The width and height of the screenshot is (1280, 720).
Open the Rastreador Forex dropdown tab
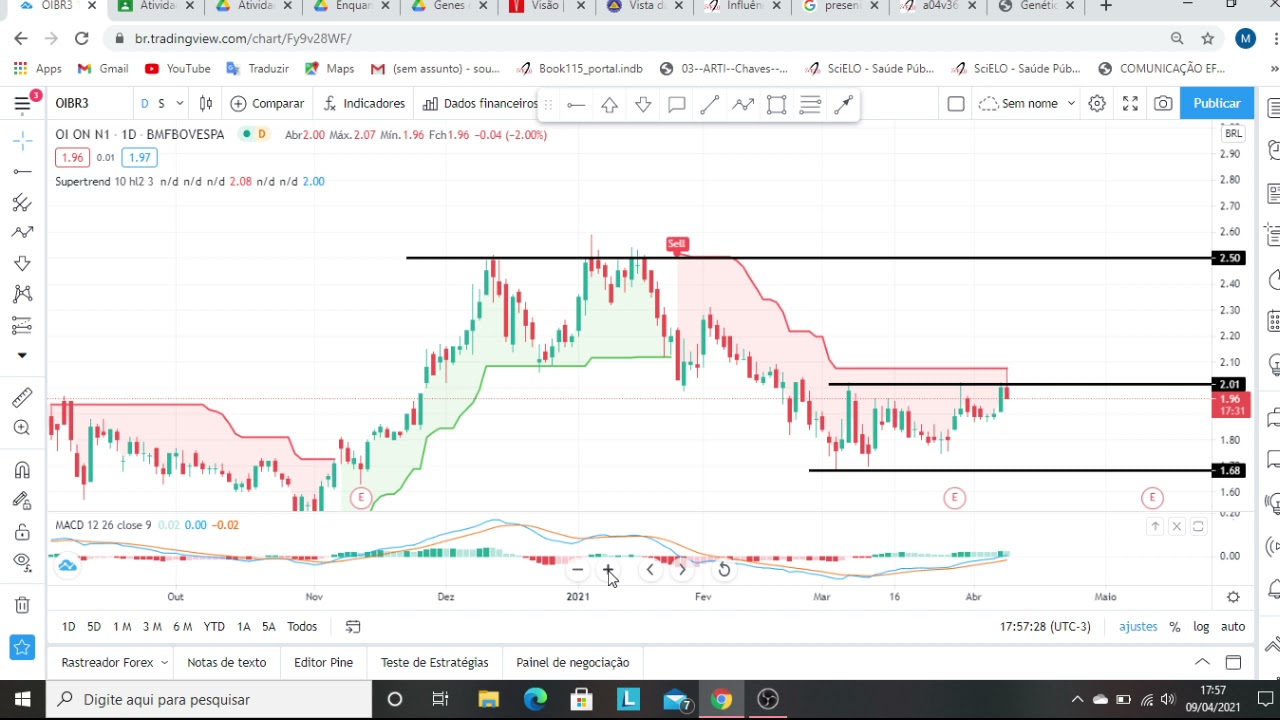114,662
